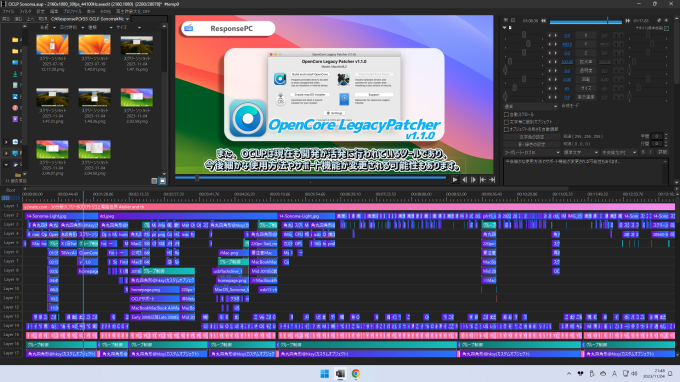Switch file browser to large thumbnails view icon
Image resolution: width=680 pixels, height=382 pixels.
tap(162, 181)
